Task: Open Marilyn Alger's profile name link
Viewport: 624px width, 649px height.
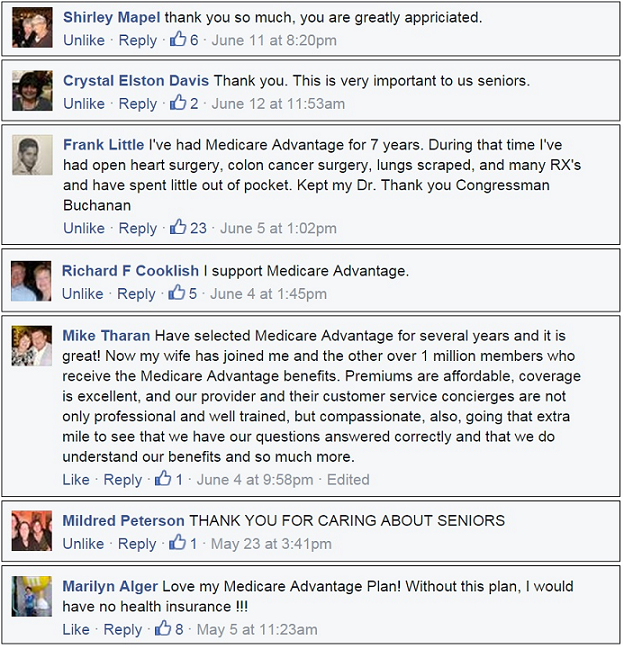Action: click(112, 586)
